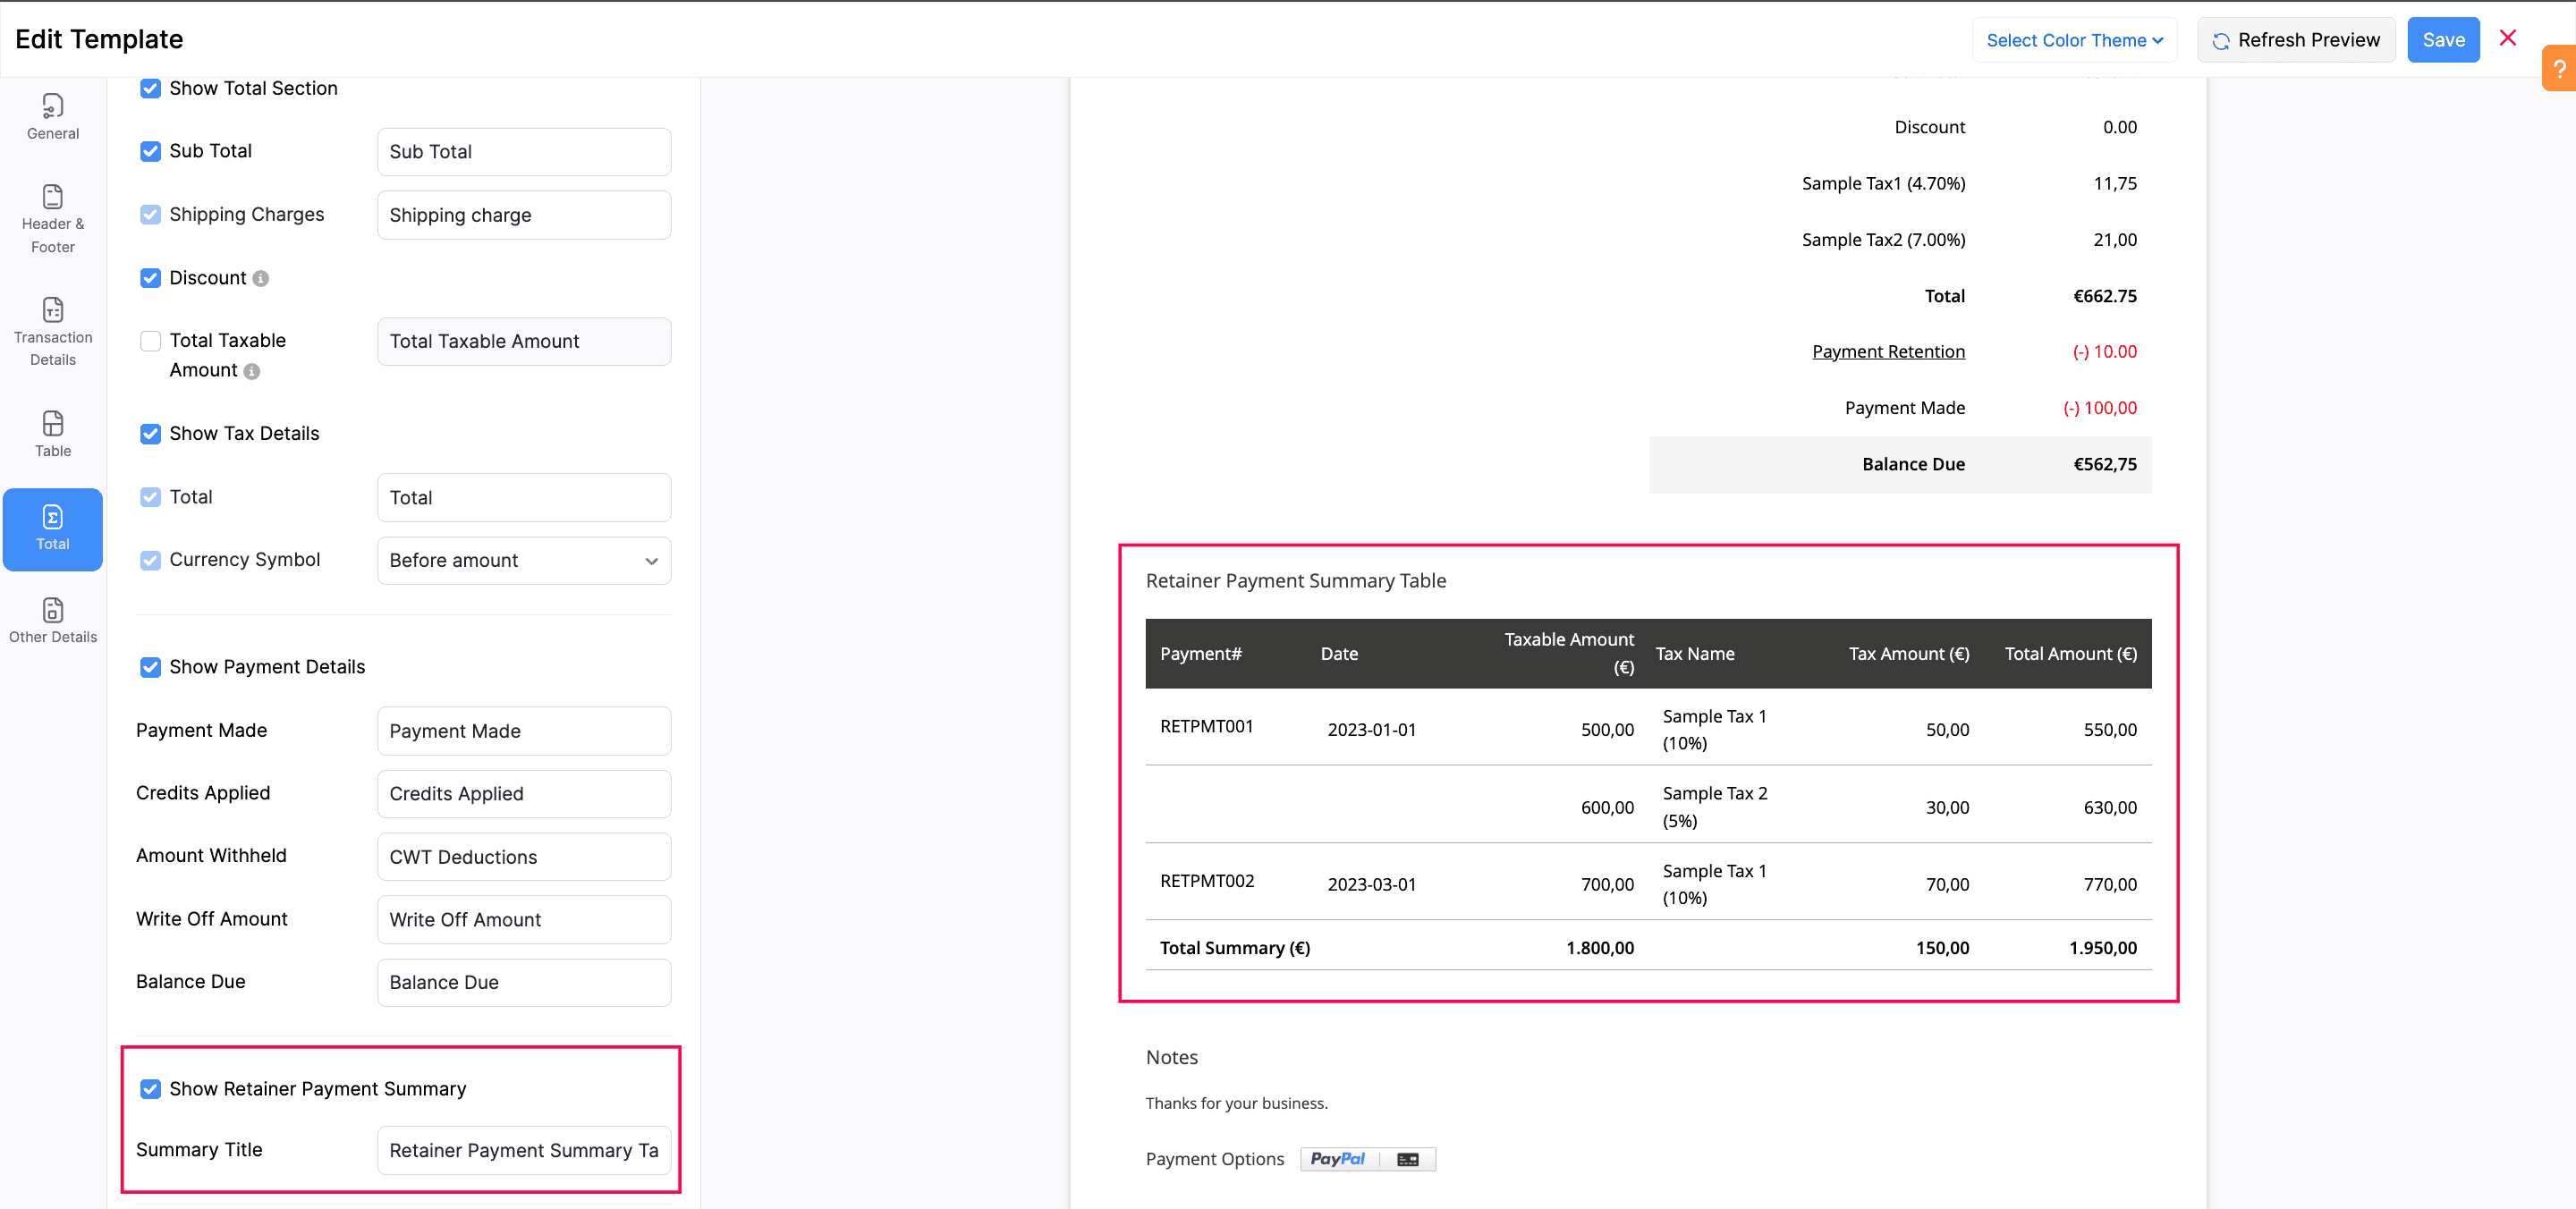Click the Refresh Preview button
Screen dimensions: 2576x1209
pyautogui.click(x=2296, y=40)
